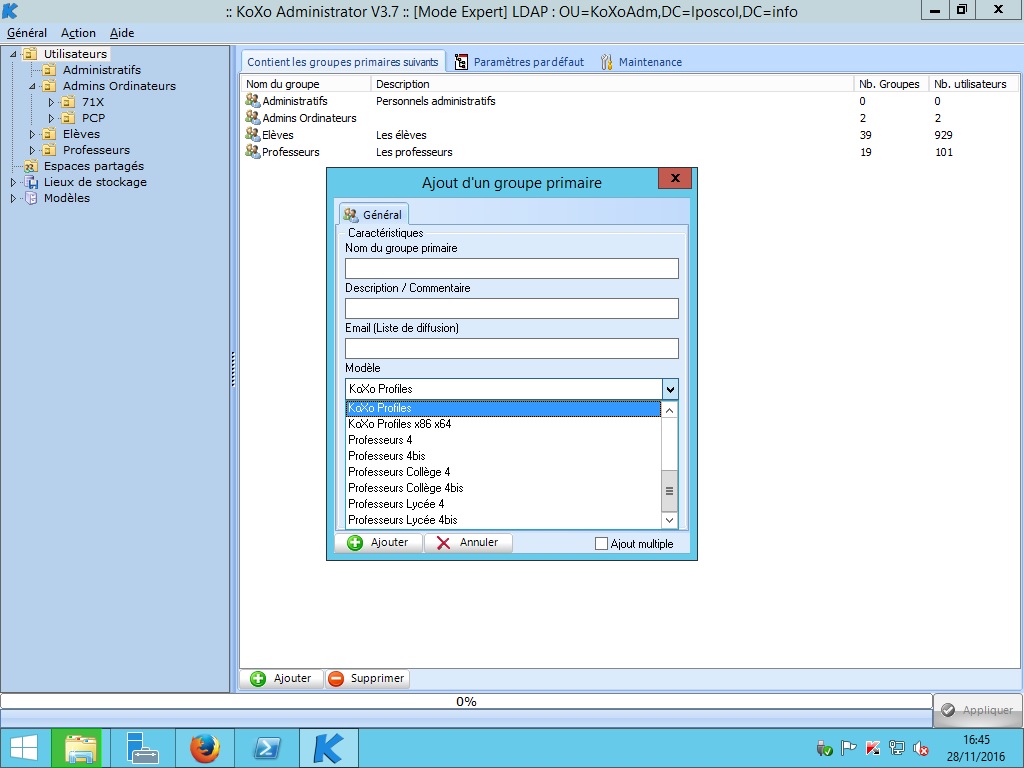This screenshot has height=768, width=1024.
Task: Open Firefox from the taskbar
Action: [204, 748]
